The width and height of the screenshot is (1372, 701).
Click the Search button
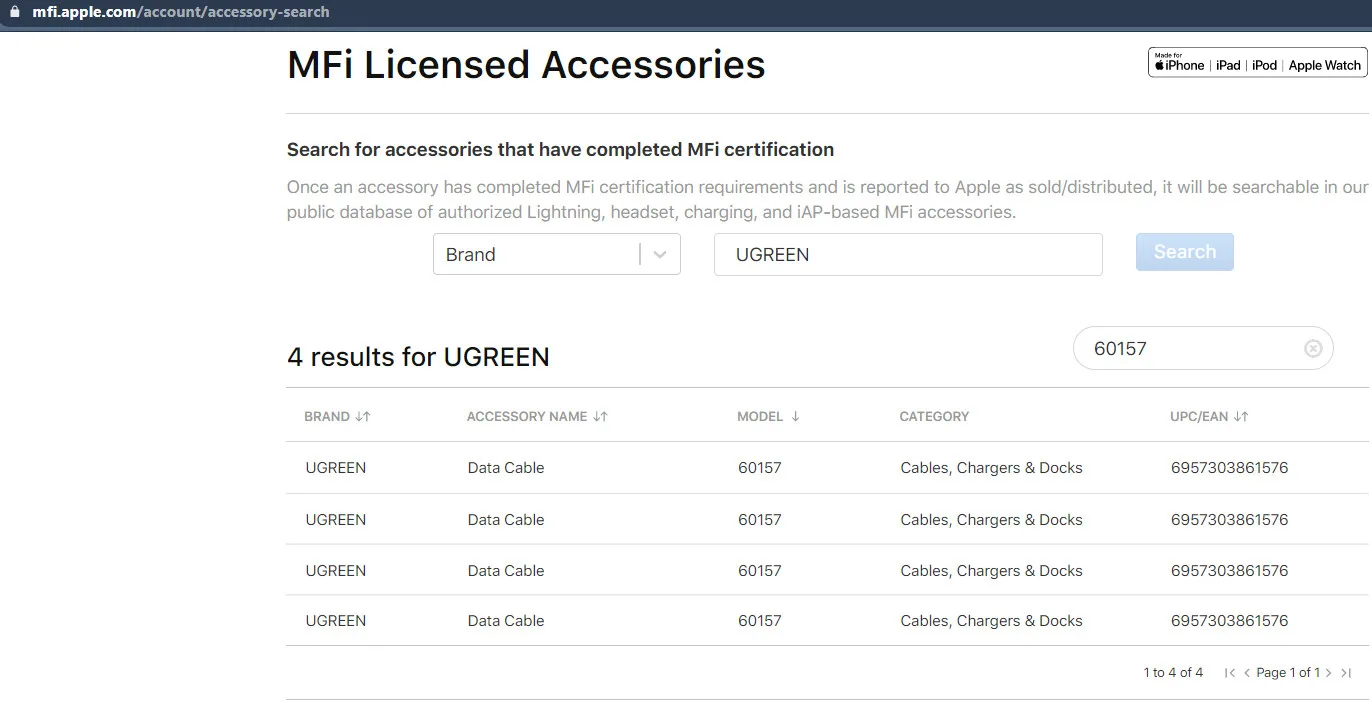(x=1184, y=252)
